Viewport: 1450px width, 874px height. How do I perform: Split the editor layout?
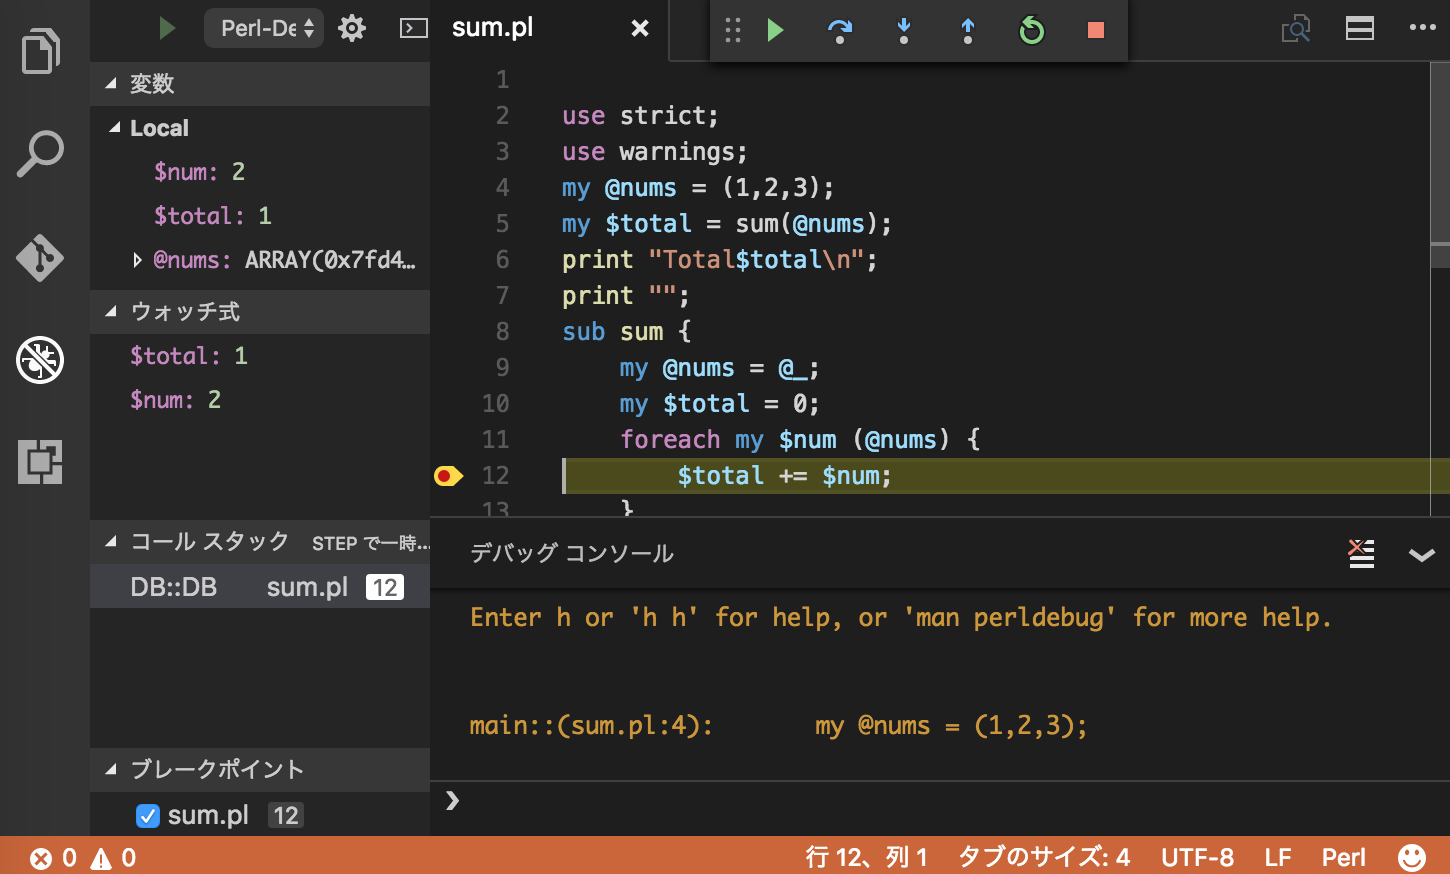click(1360, 28)
